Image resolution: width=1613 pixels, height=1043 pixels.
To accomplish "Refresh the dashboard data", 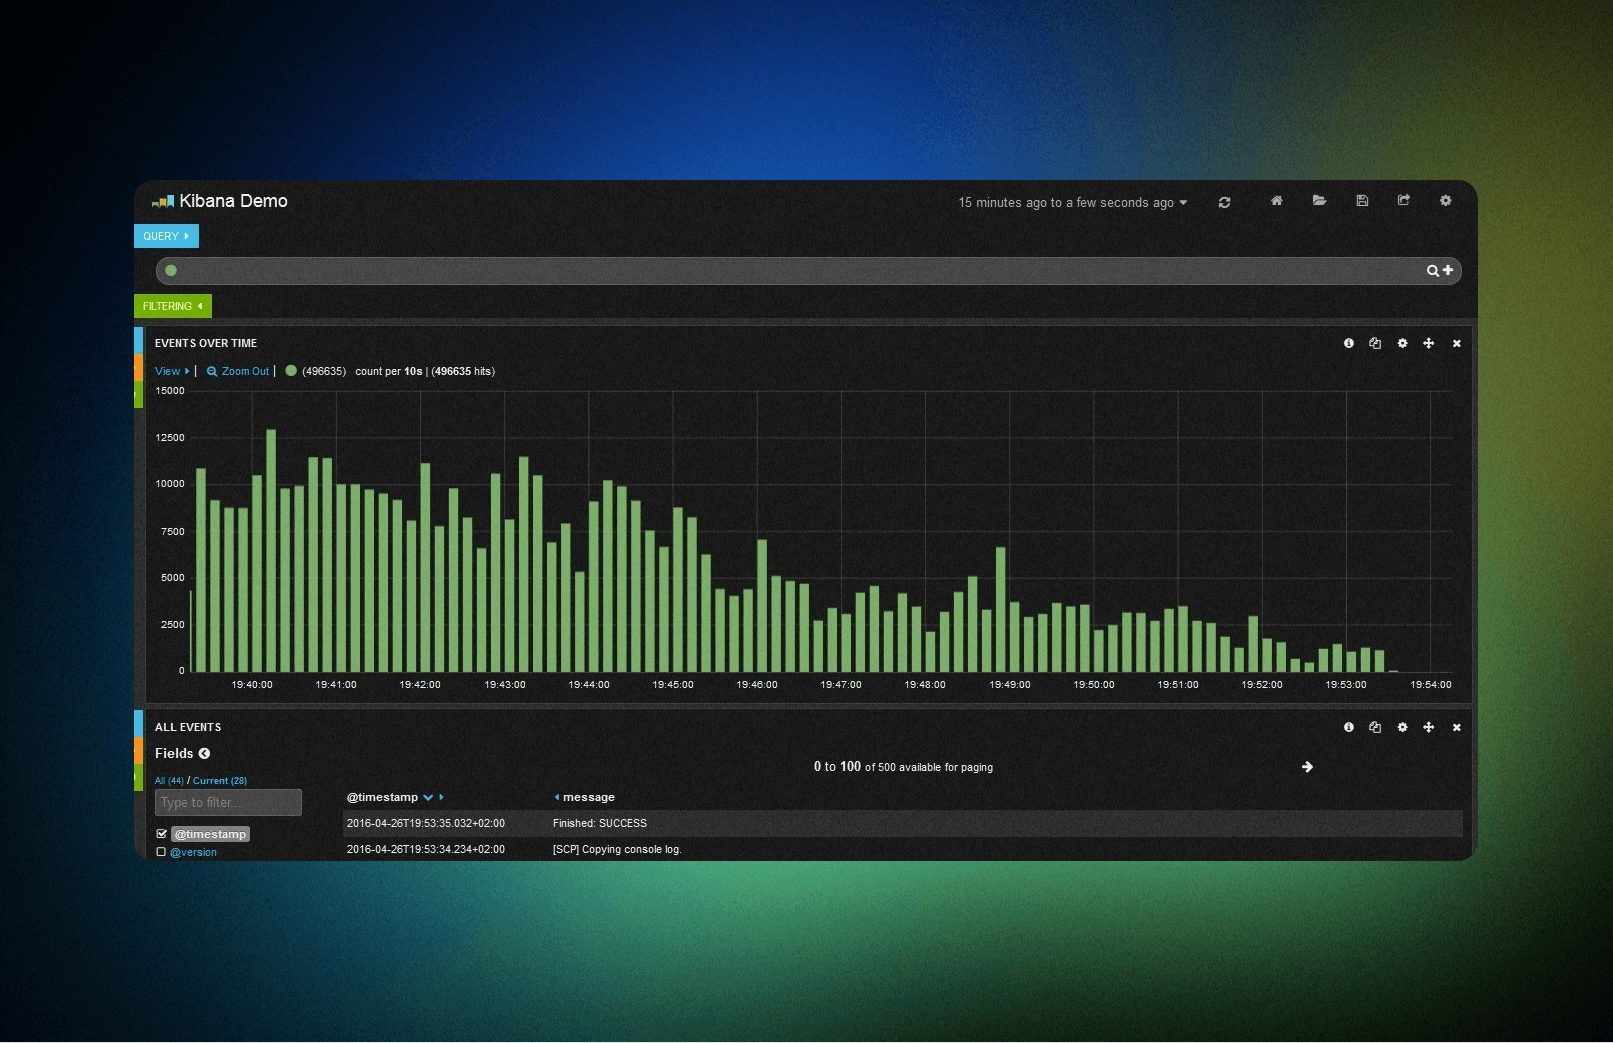I will click(1224, 202).
